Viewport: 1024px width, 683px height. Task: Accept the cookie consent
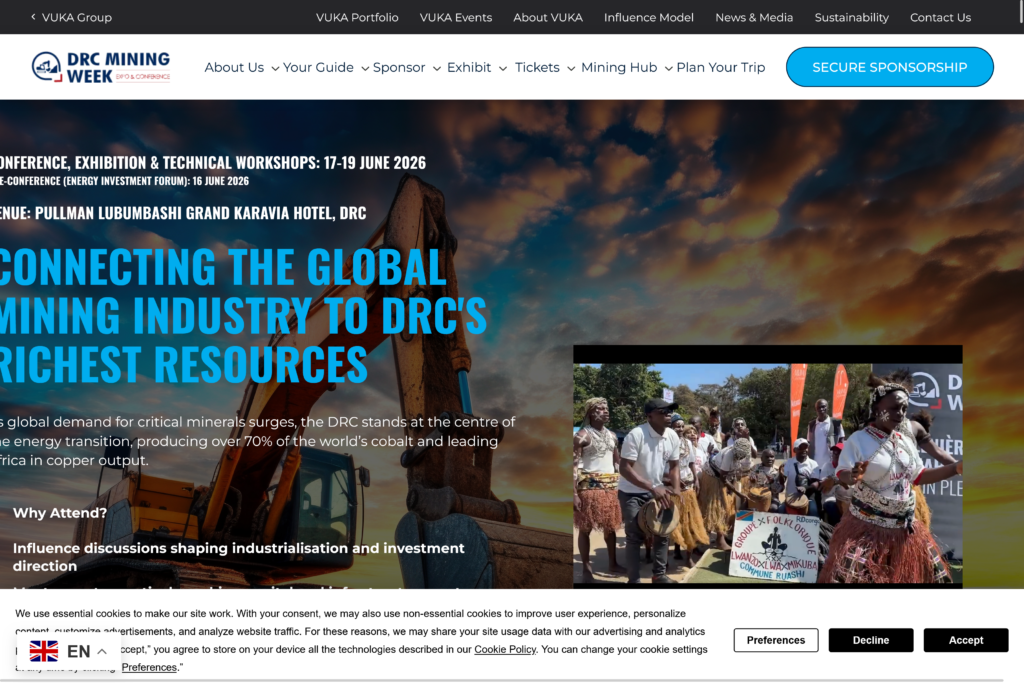[965, 640]
